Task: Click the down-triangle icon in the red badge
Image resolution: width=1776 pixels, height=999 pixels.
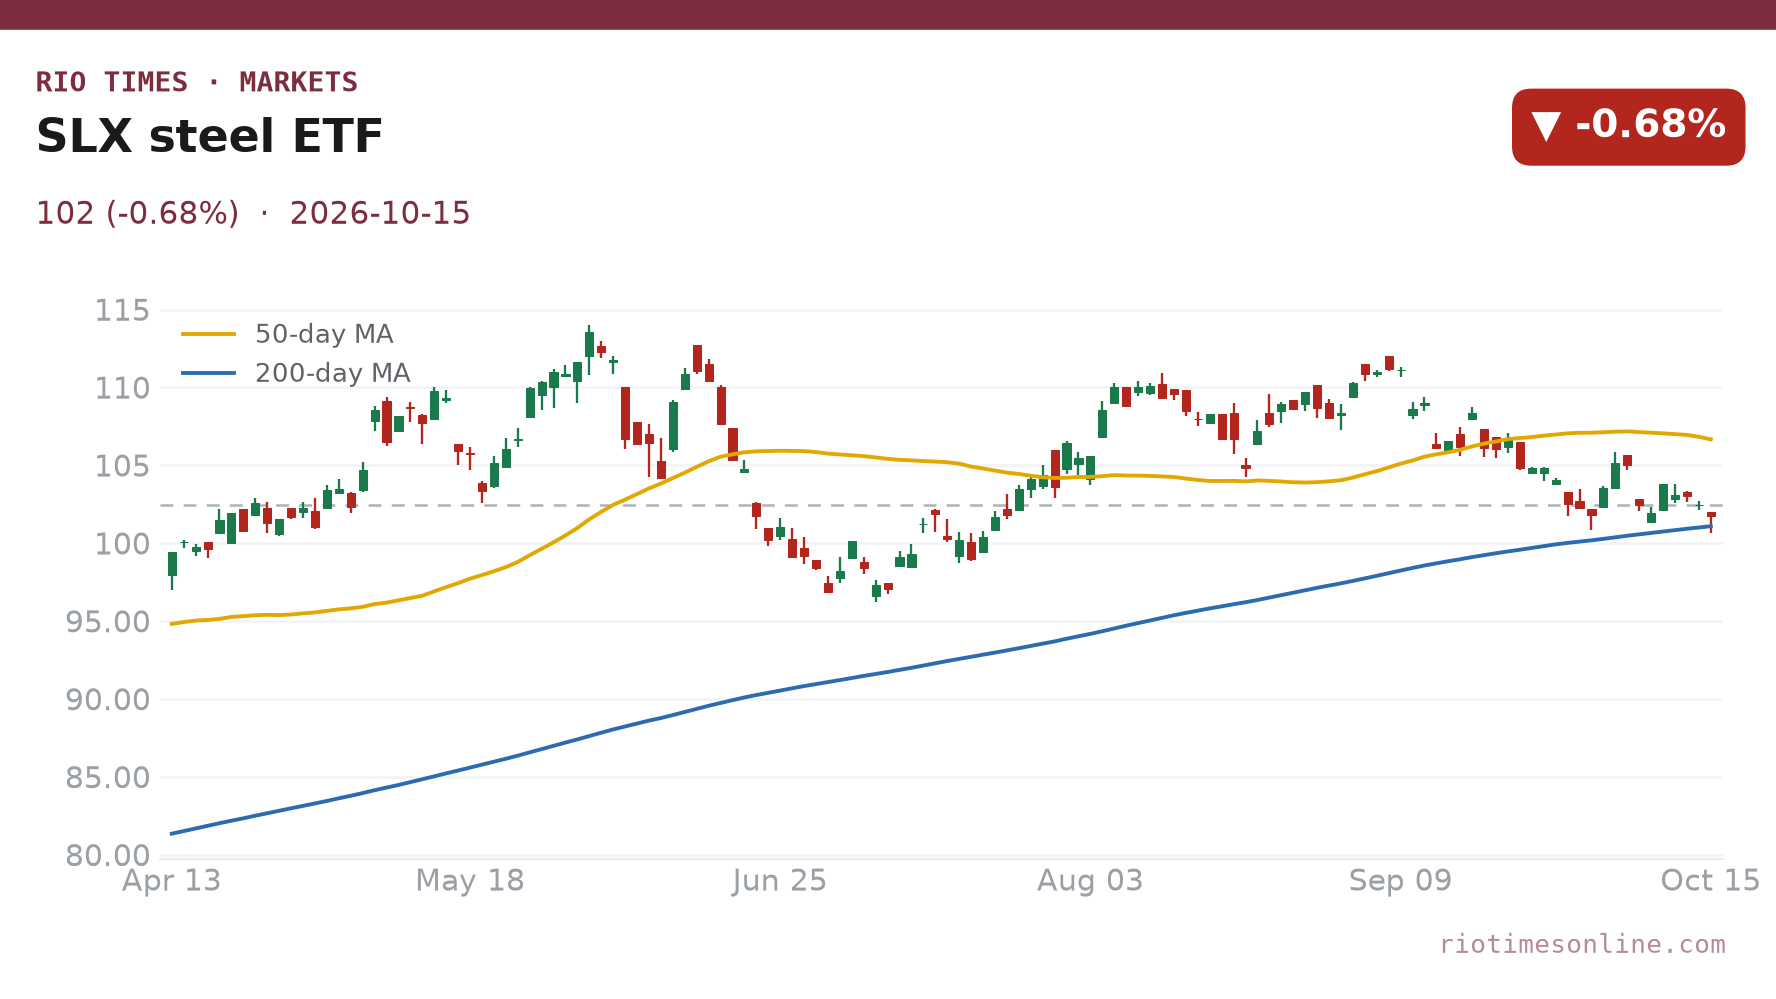Action: 1546,126
